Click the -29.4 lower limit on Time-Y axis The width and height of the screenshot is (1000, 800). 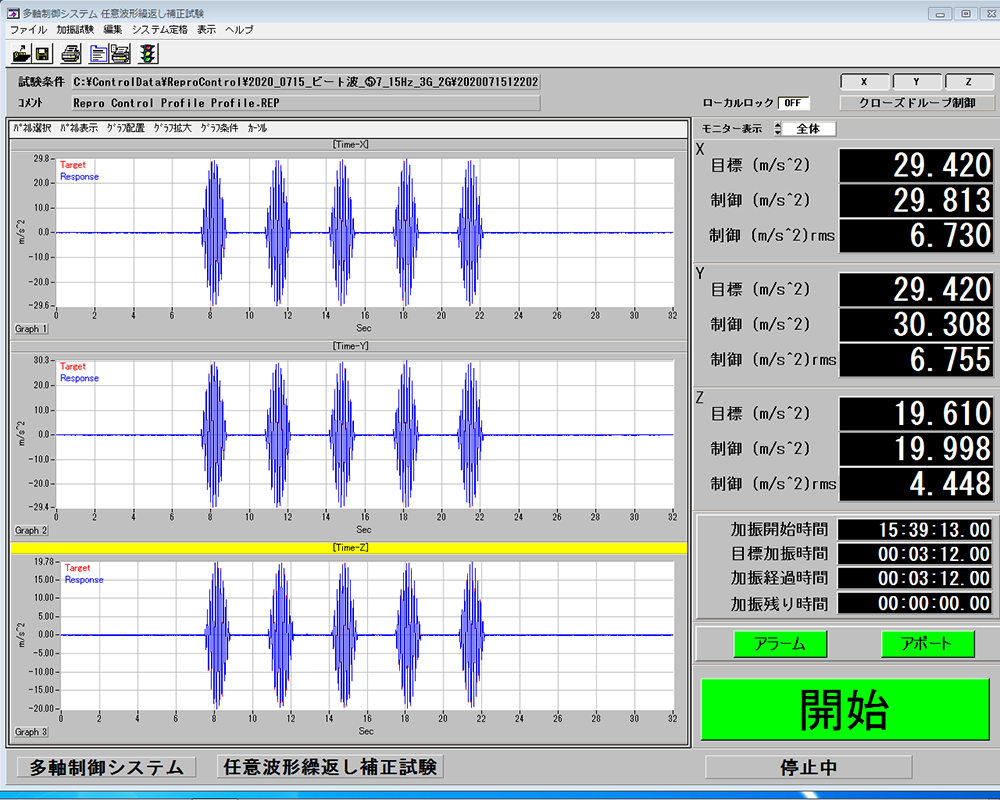[40, 507]
